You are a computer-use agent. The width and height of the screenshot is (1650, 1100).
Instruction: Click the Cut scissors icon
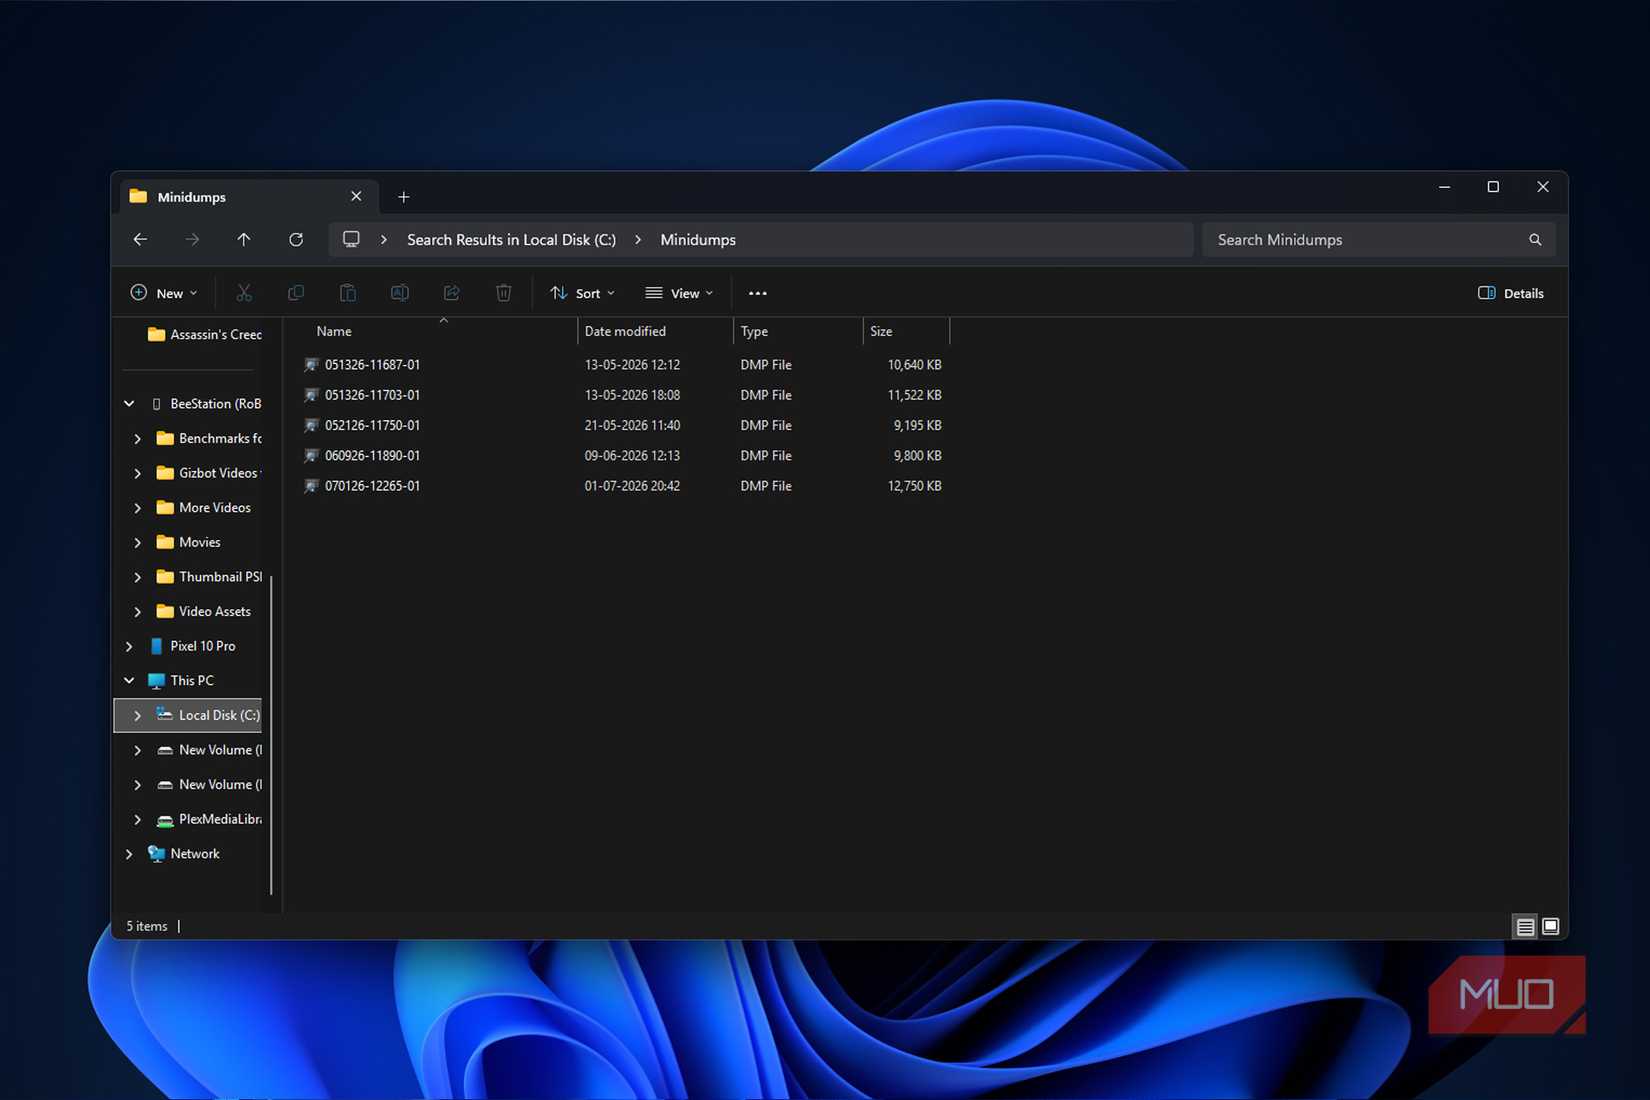click(244, 293)
